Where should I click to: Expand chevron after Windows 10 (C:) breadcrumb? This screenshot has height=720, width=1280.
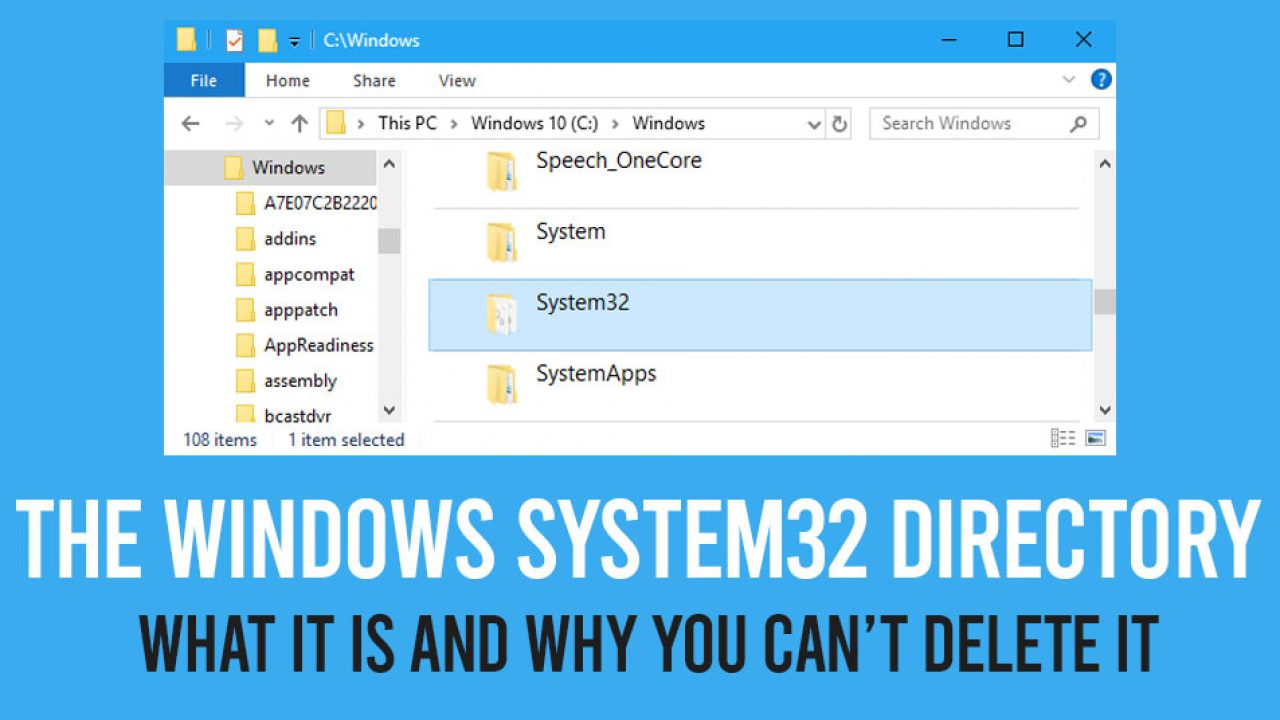tap(616, 124)
